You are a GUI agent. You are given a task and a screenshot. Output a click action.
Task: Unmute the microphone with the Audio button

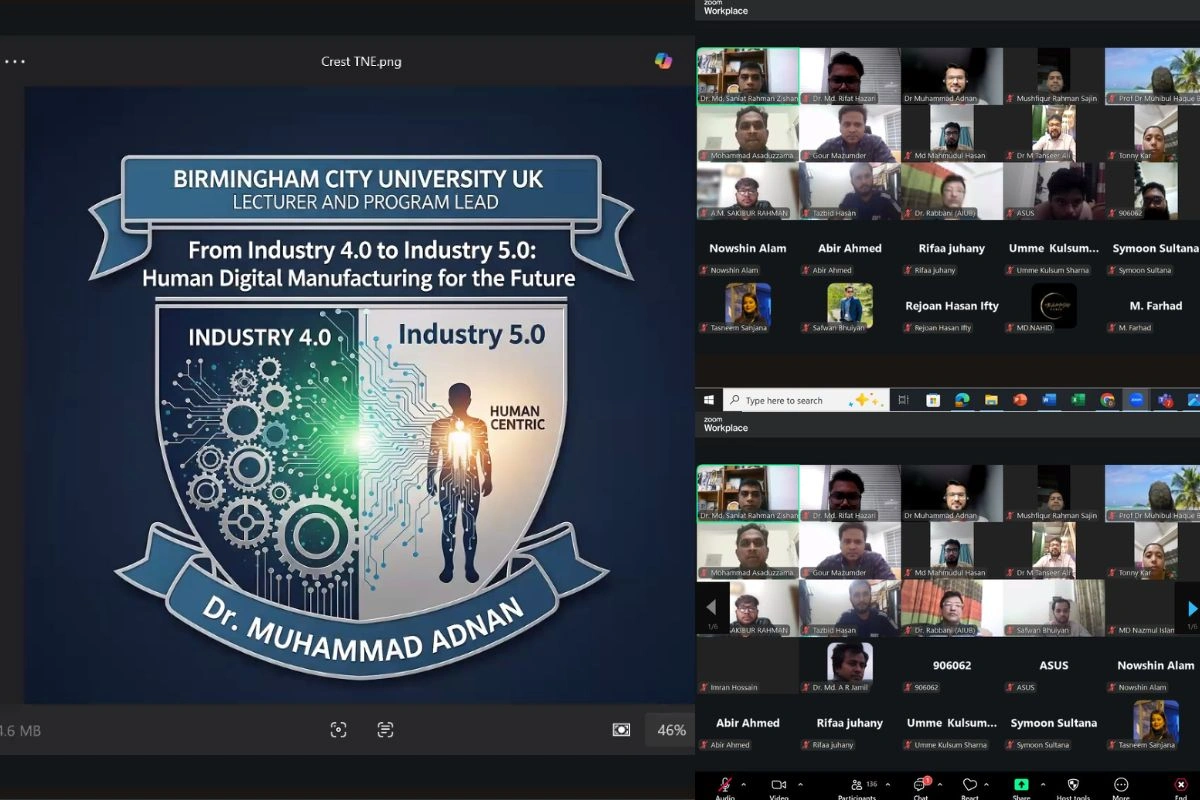click(724, 785)
